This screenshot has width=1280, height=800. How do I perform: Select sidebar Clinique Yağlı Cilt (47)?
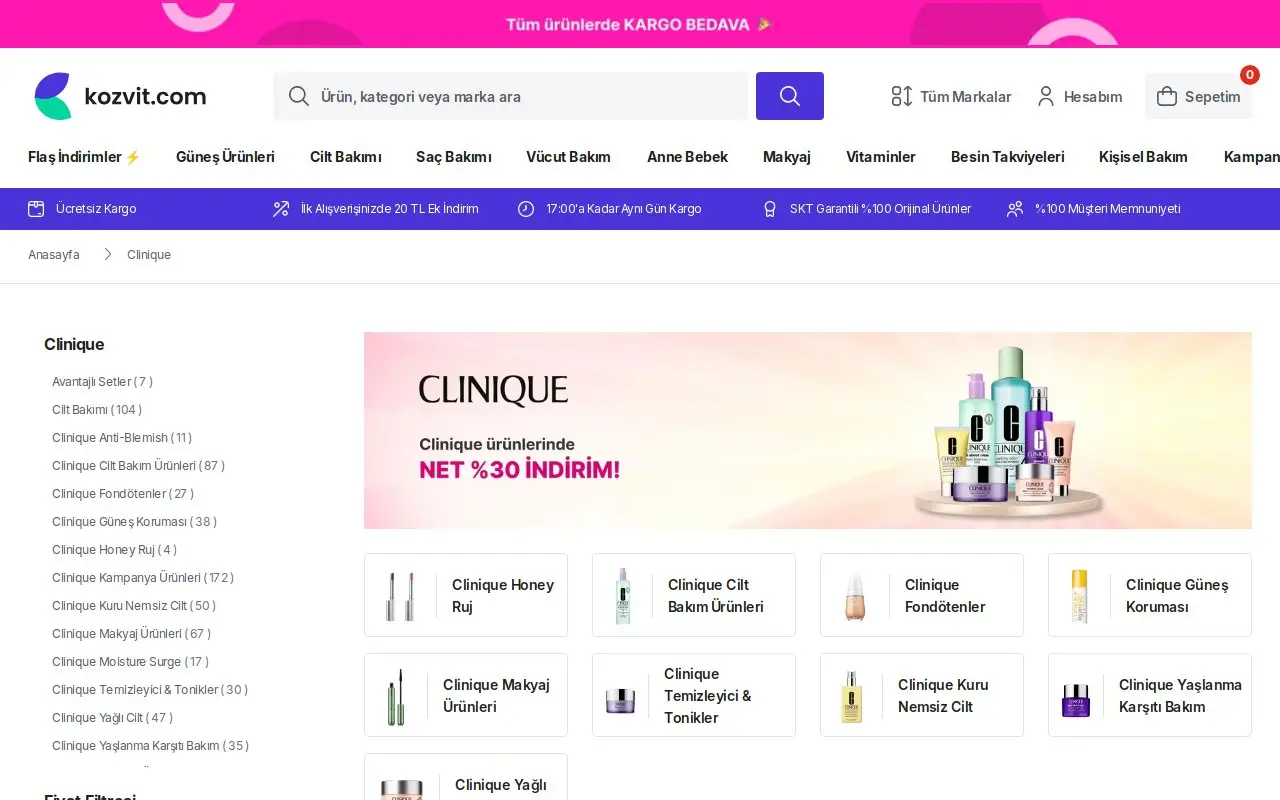(x=112, y=717)
